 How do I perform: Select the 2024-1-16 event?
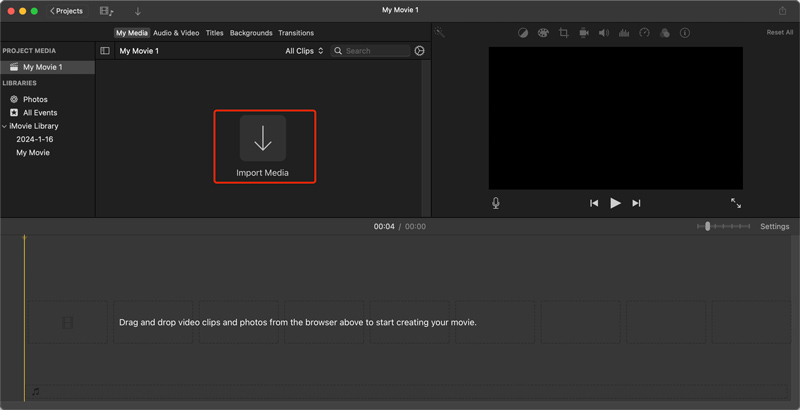coord(35,139)
